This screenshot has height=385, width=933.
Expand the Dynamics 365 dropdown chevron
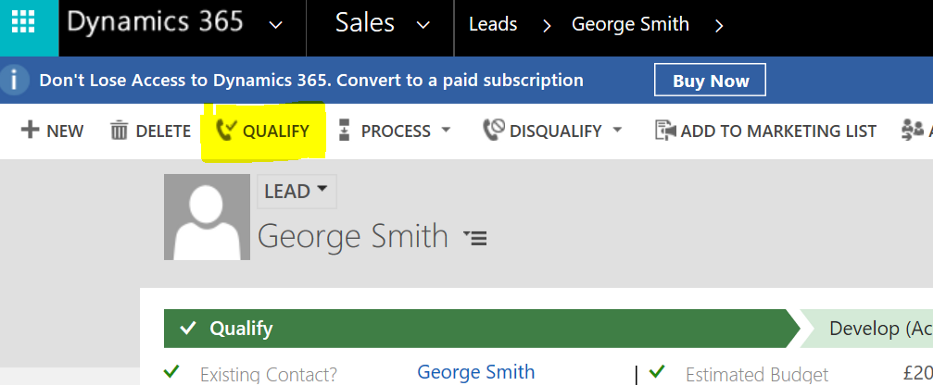(x=275, y=25)
